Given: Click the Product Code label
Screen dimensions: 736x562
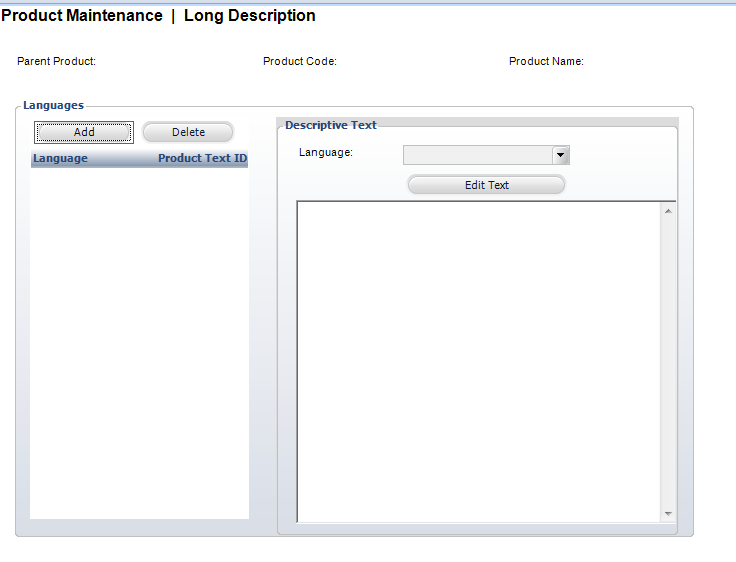Looking at the screenshot, I should [300, 61].
